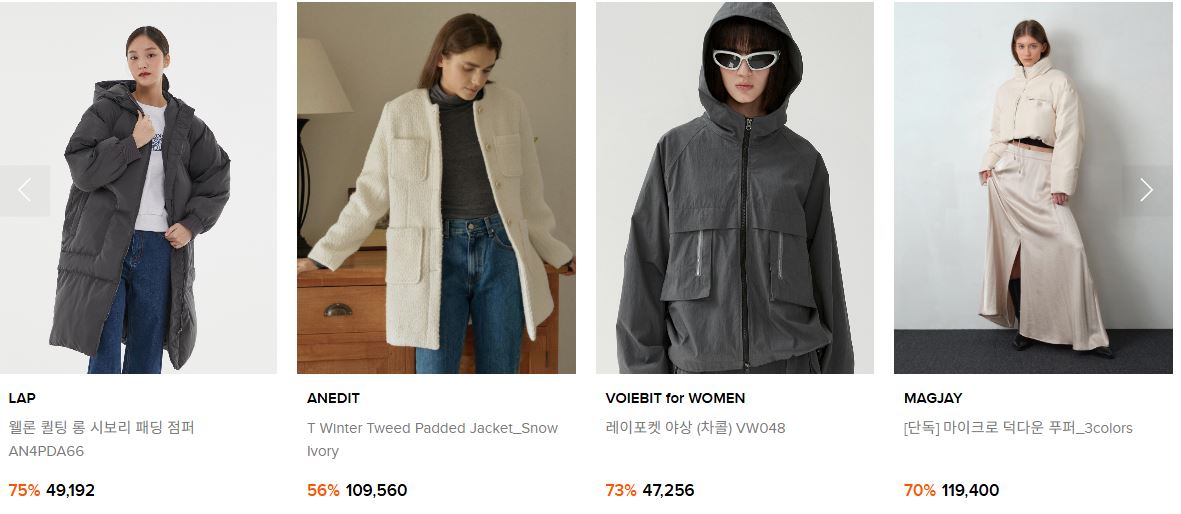The height and width of the screenshot is (514, 1181).
Task: Open the ANEDIT tweed jacket image
Action: coord(436,188)
